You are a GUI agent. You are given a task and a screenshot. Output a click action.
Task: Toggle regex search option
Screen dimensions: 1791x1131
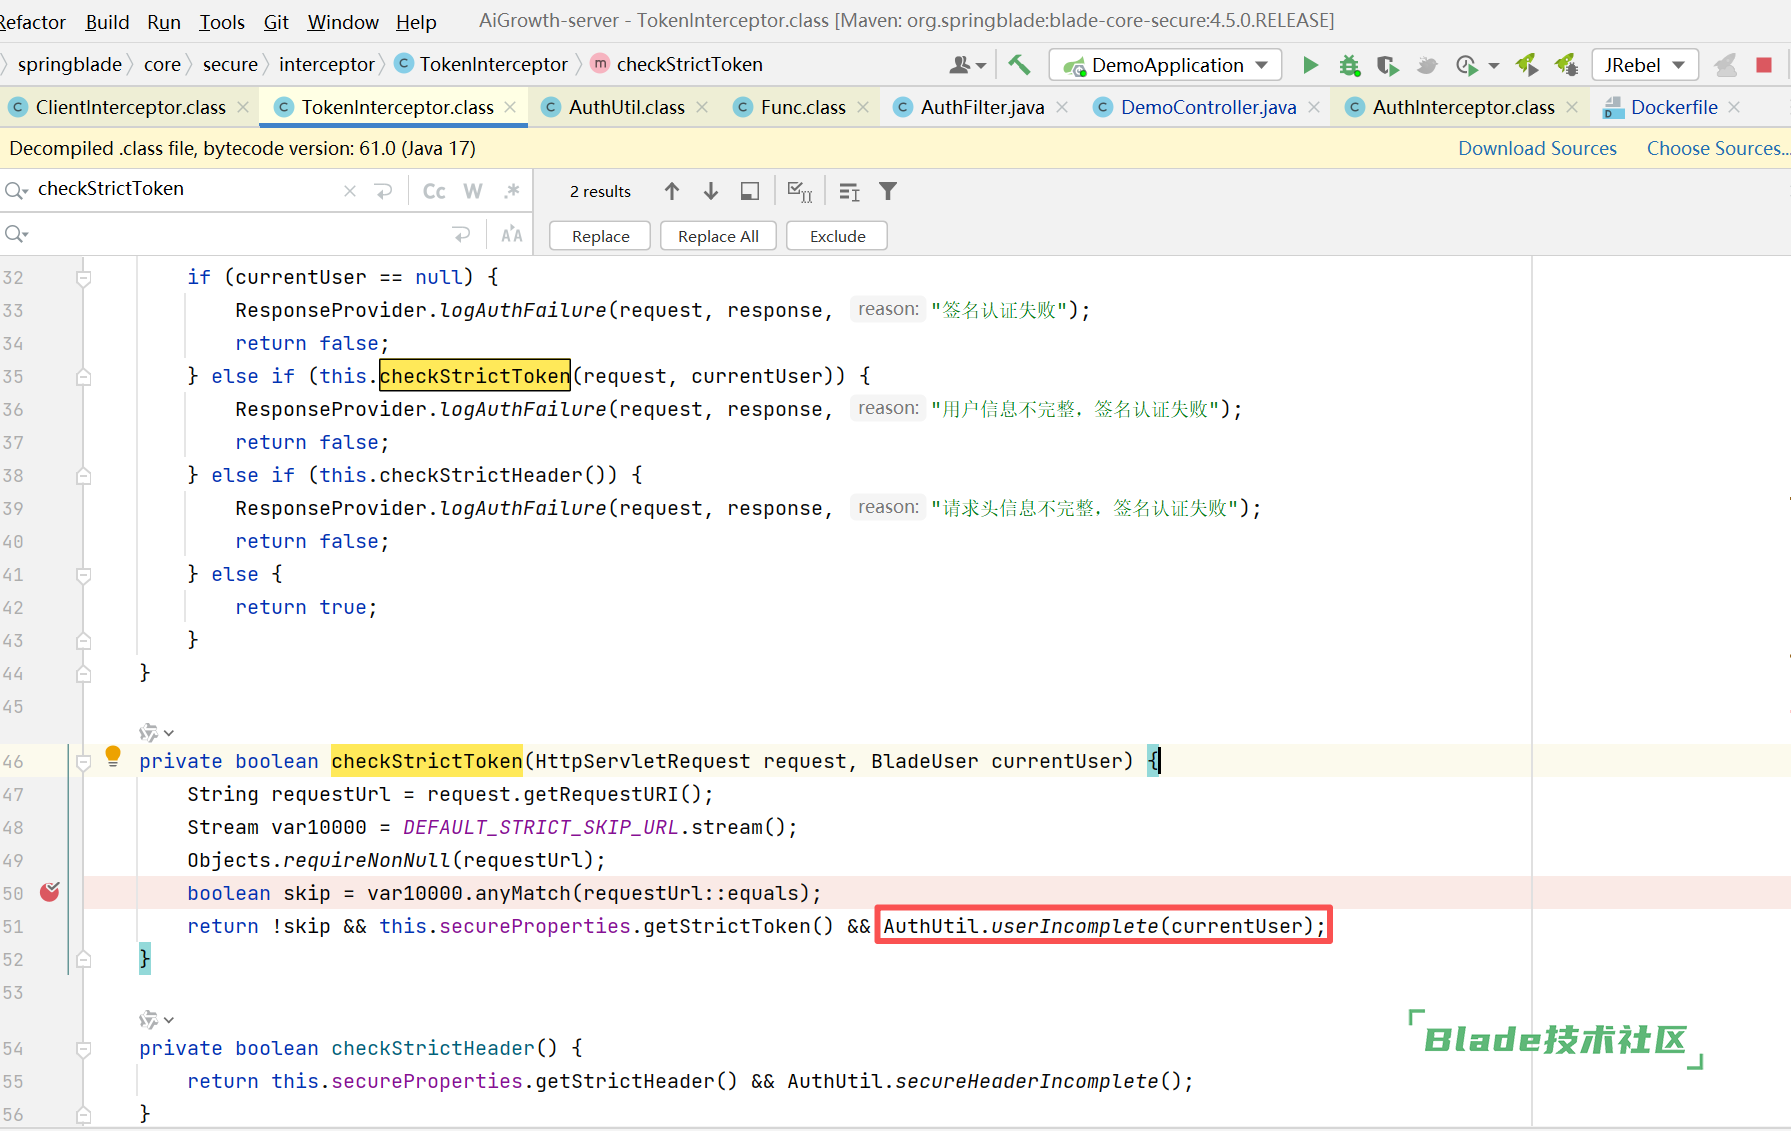click(x=512, y=191)
